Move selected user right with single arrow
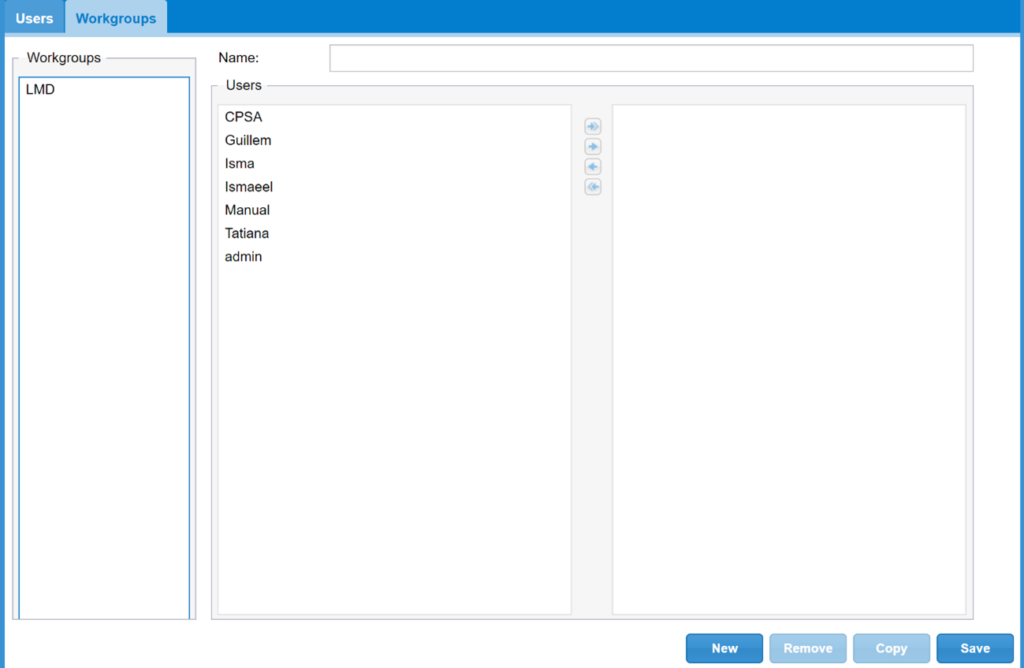The width and height of the screenshot is (1024, 668). click(592, 146)
